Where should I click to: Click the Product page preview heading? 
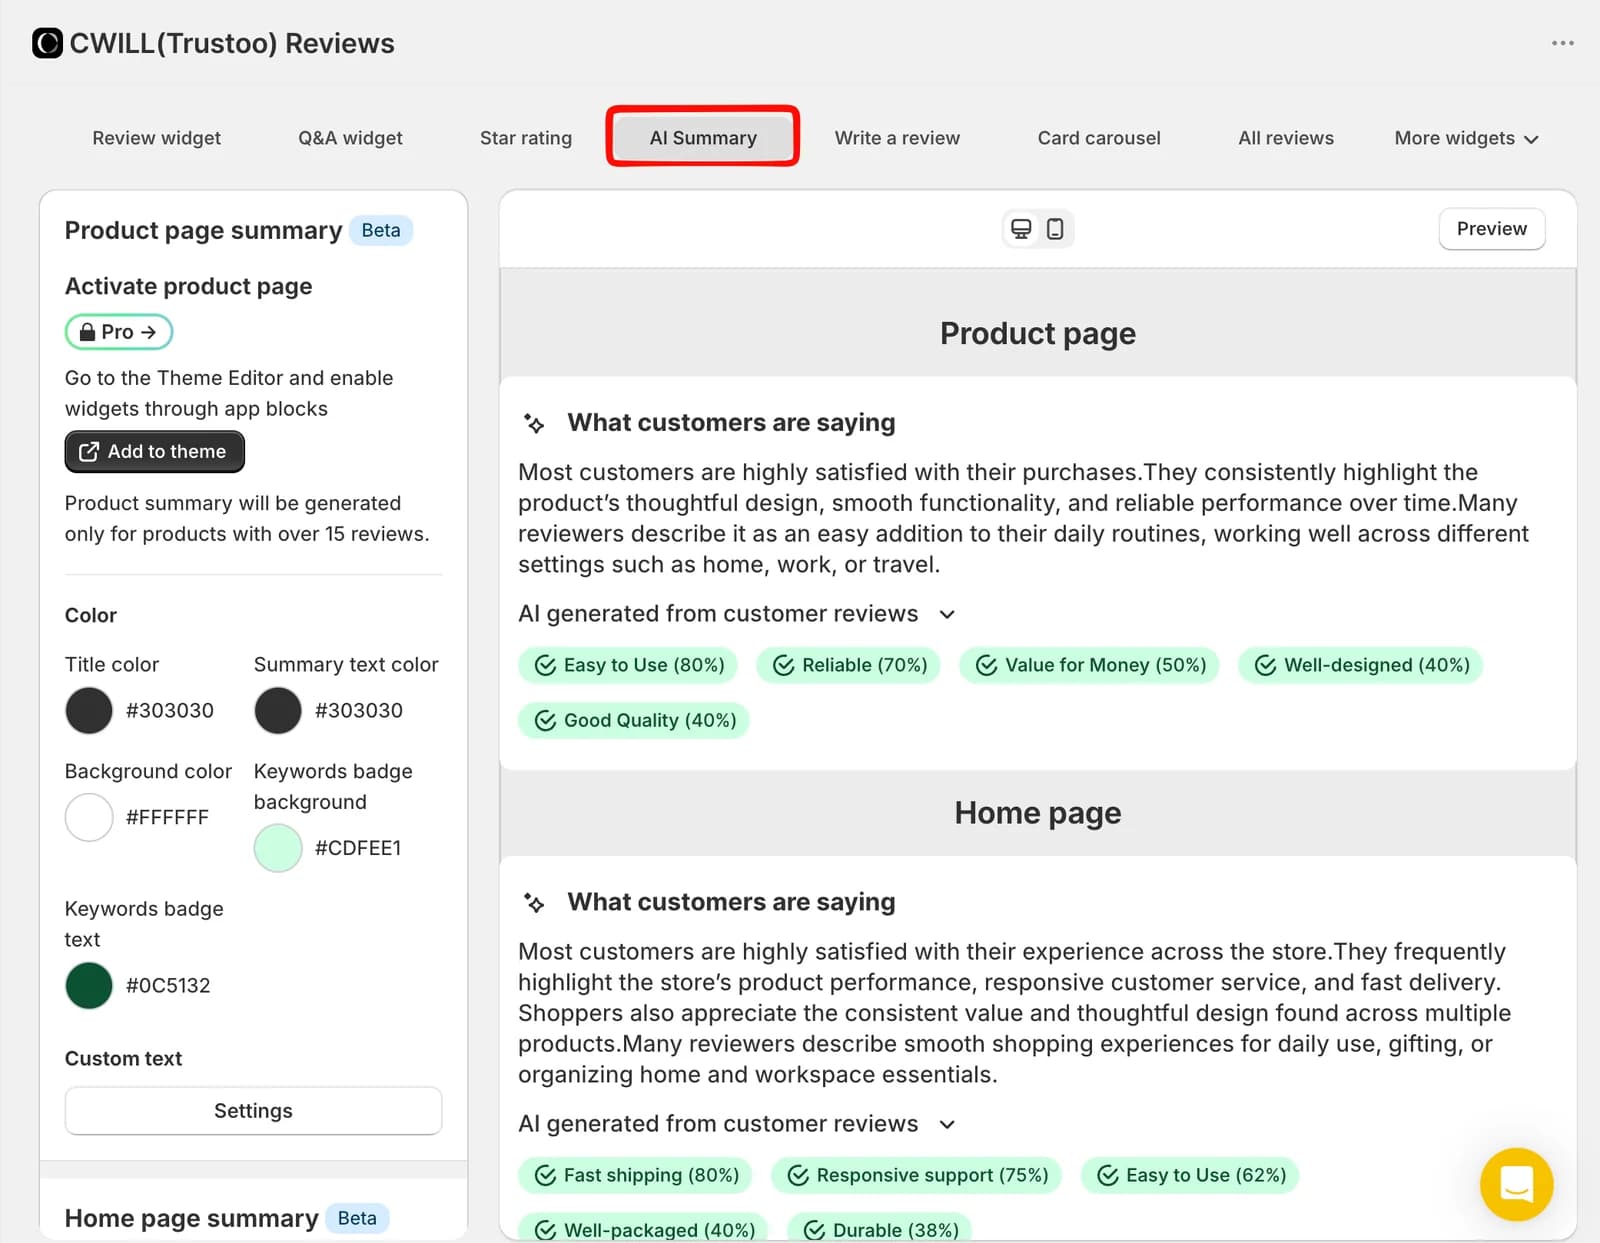1038,334
